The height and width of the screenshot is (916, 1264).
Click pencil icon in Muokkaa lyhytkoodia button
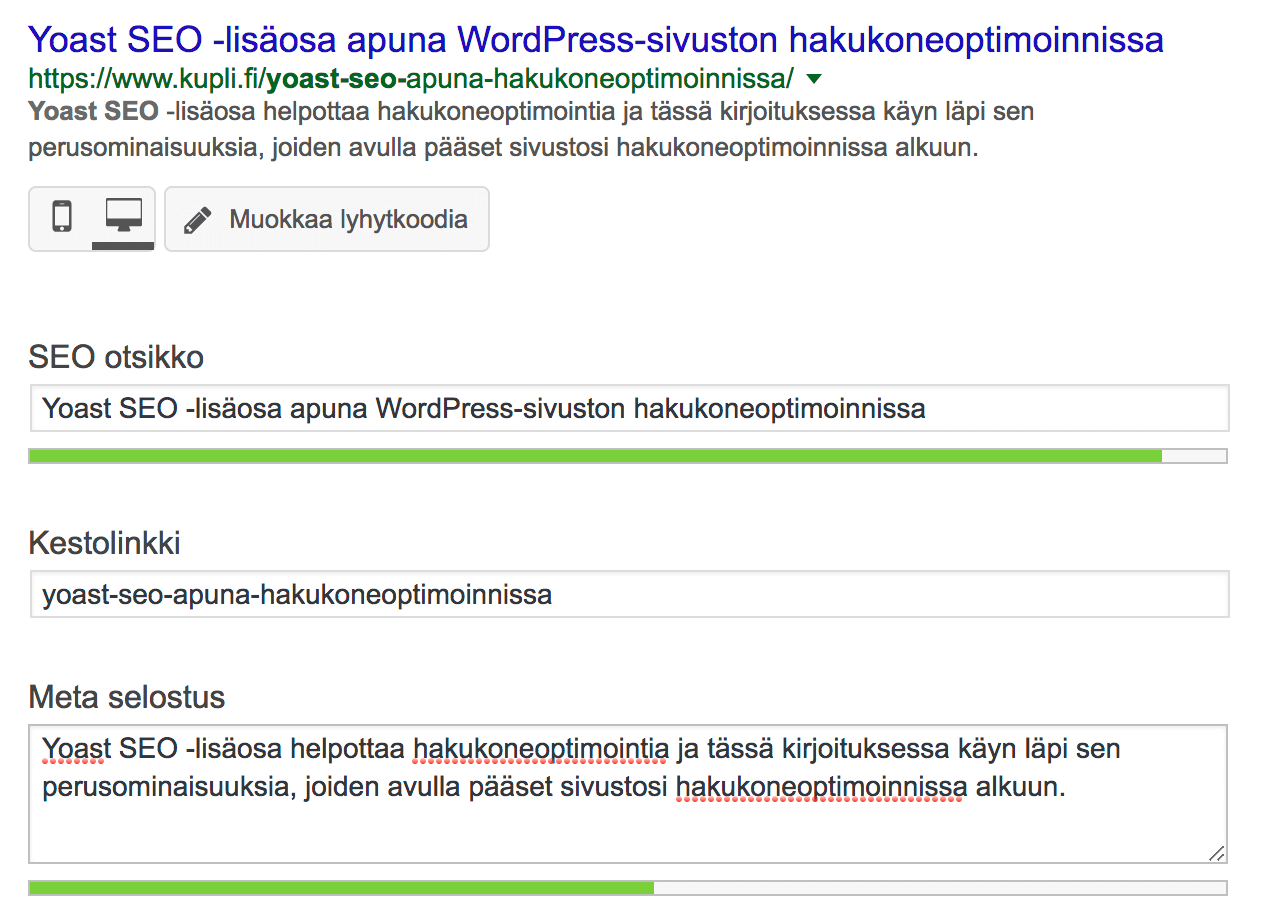pos(198,219)
